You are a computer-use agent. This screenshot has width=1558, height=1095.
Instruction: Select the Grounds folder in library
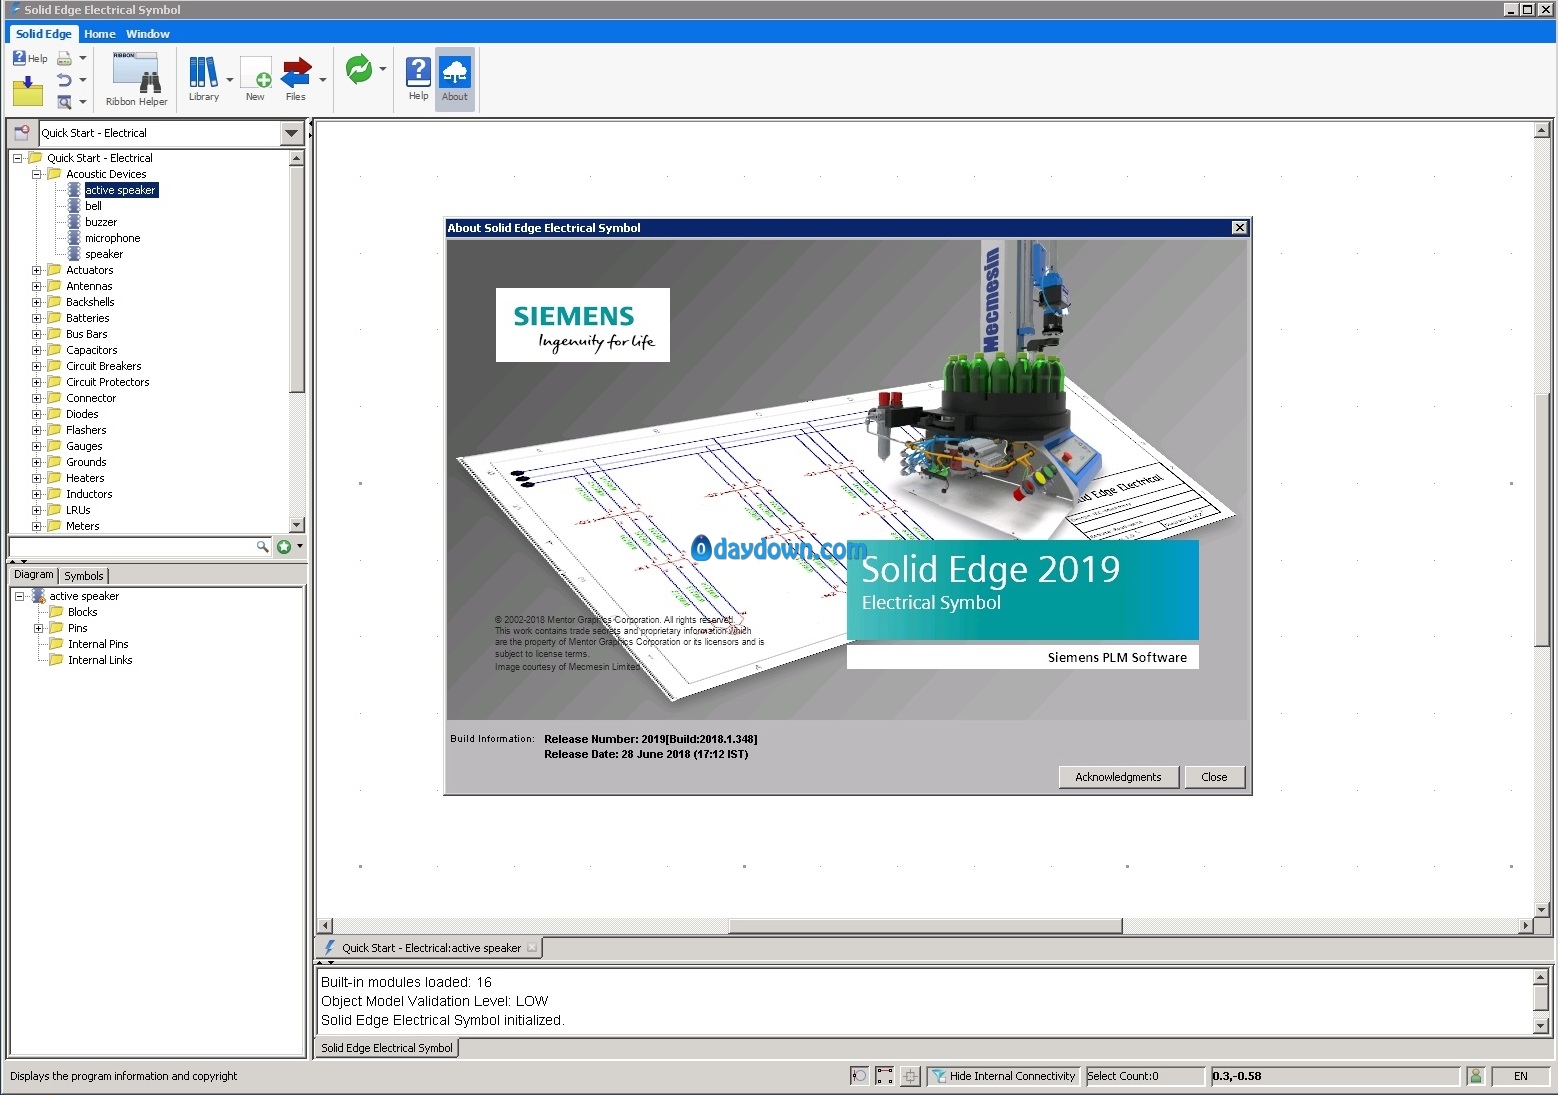pyautogui.click(x=86, y=462)
